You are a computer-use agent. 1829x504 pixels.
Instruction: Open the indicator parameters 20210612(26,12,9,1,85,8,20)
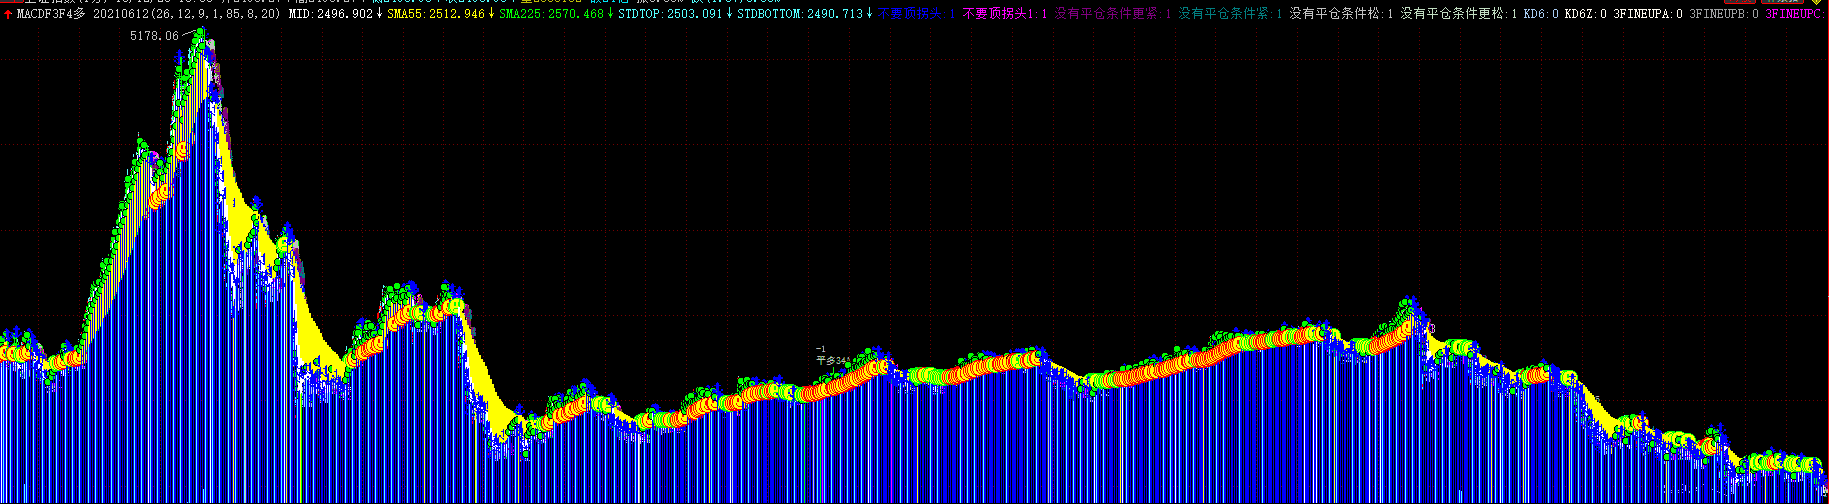point(186,14)
